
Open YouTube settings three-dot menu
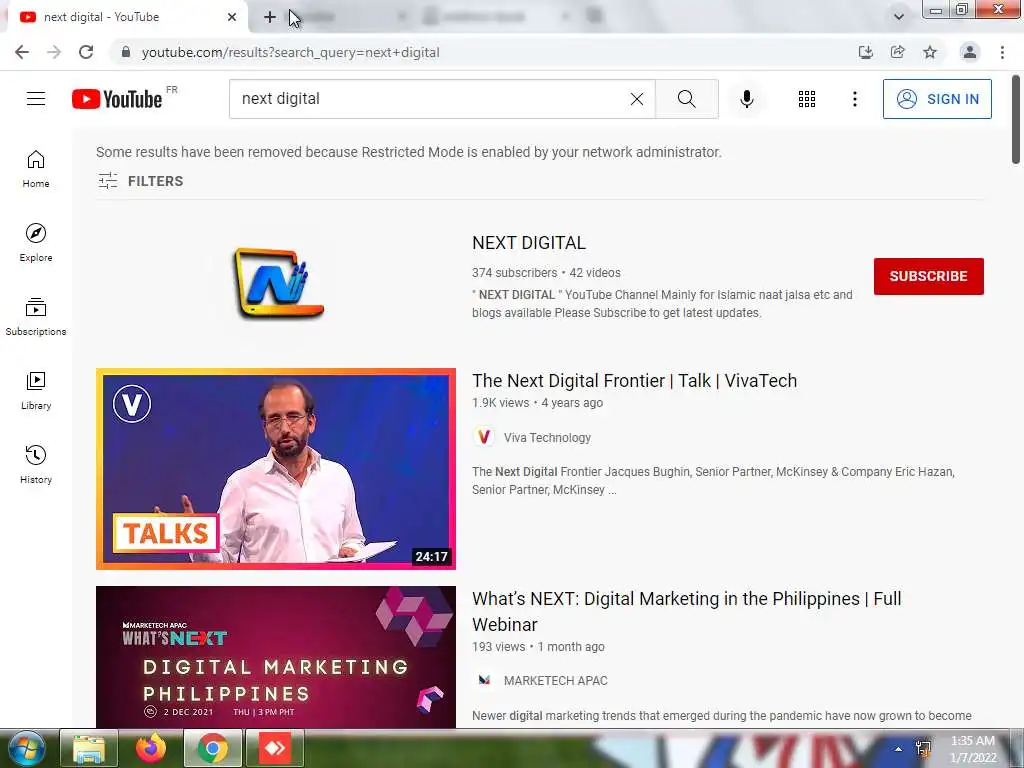point(854,99)
